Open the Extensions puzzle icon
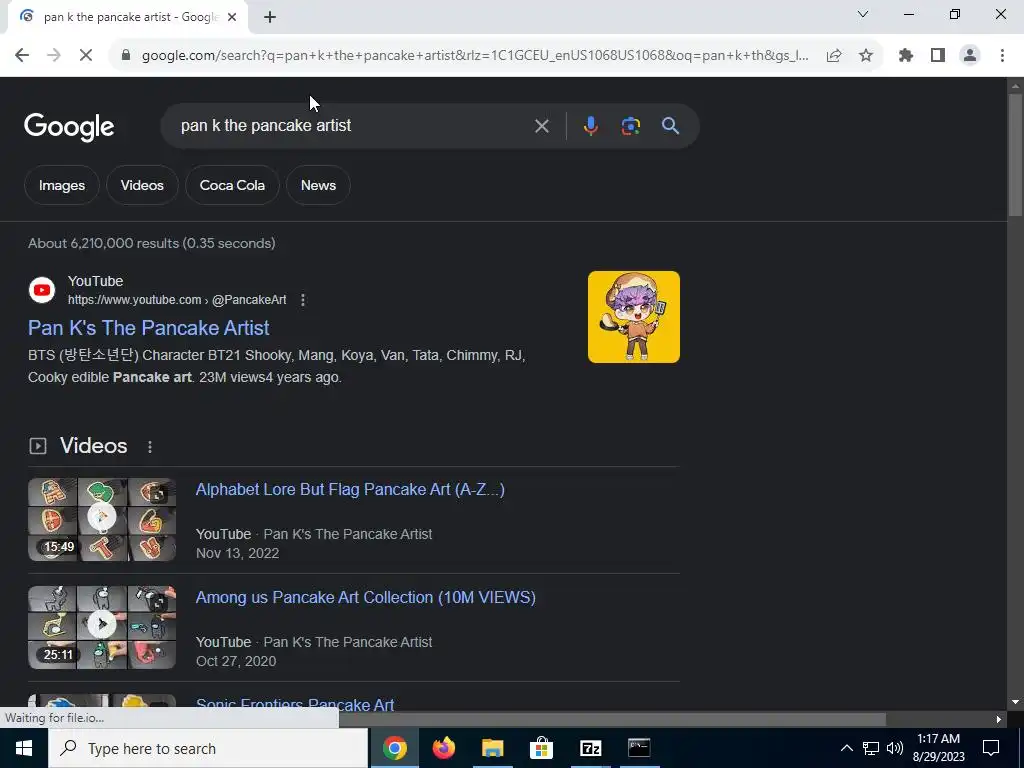1024x768 pixels. (x=906, y=56)
